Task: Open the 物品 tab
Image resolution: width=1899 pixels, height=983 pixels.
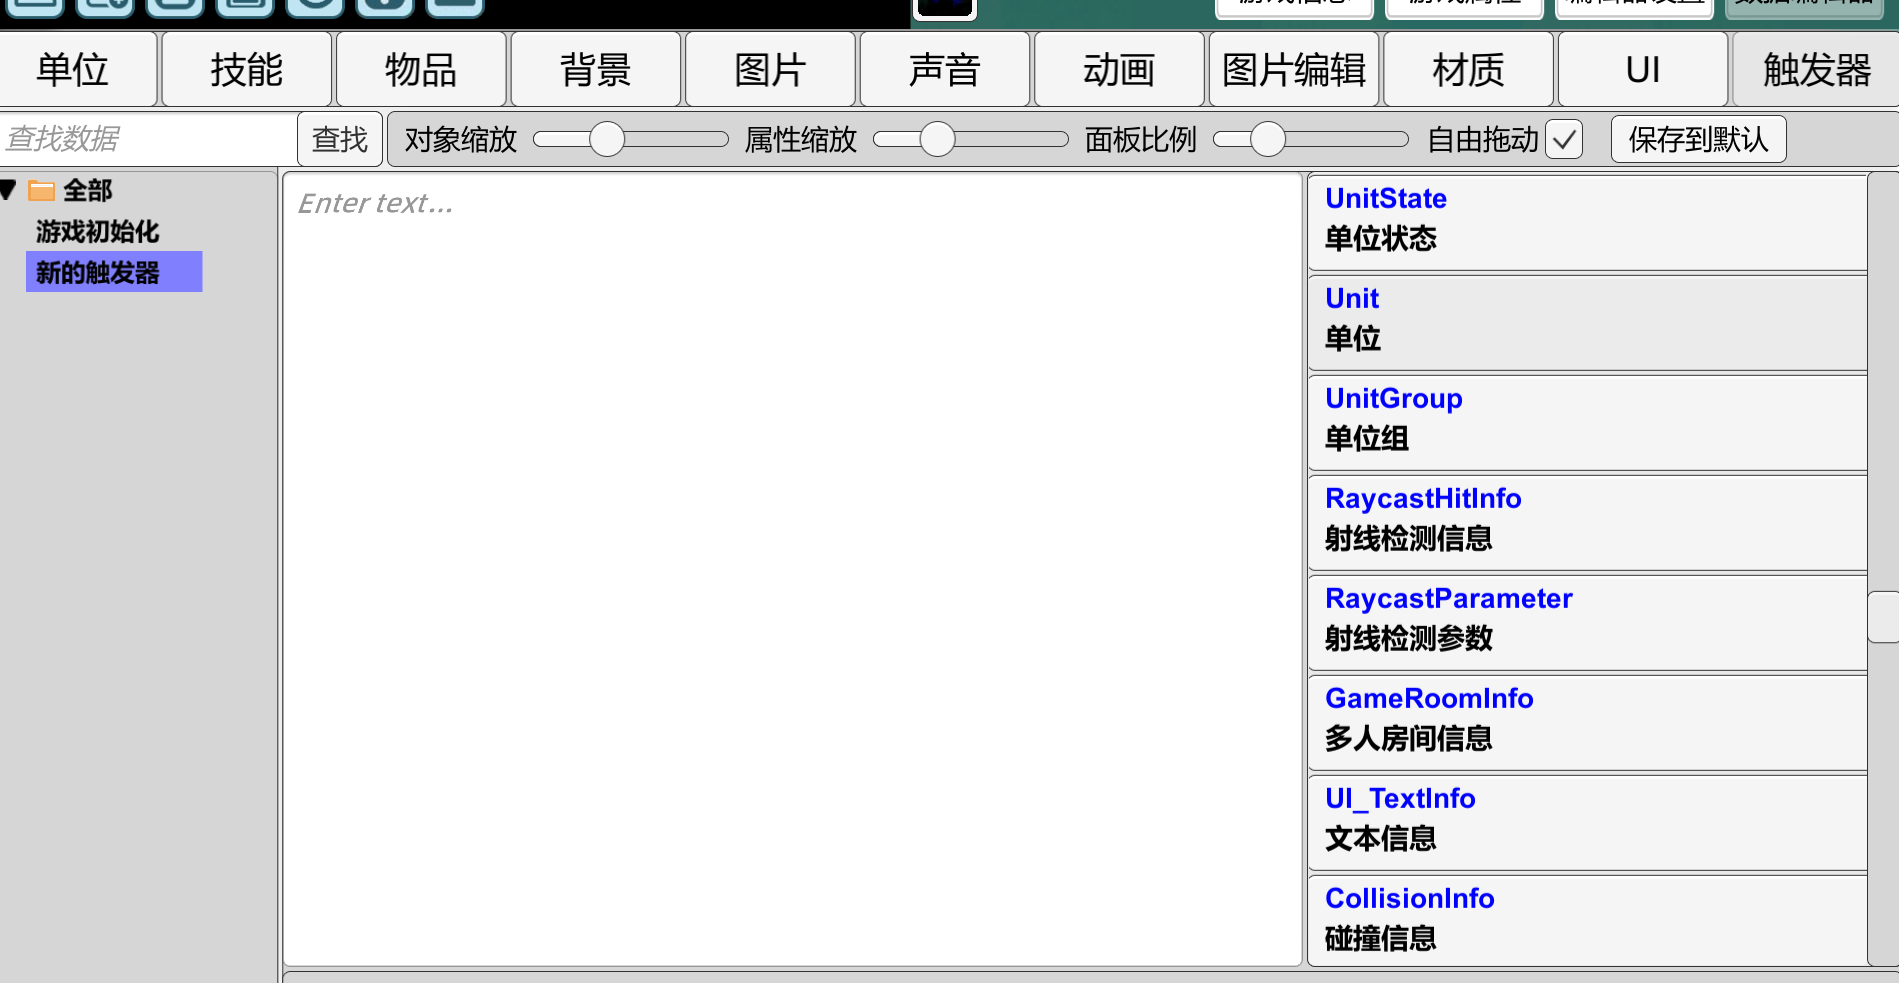Action: [421, 70]
